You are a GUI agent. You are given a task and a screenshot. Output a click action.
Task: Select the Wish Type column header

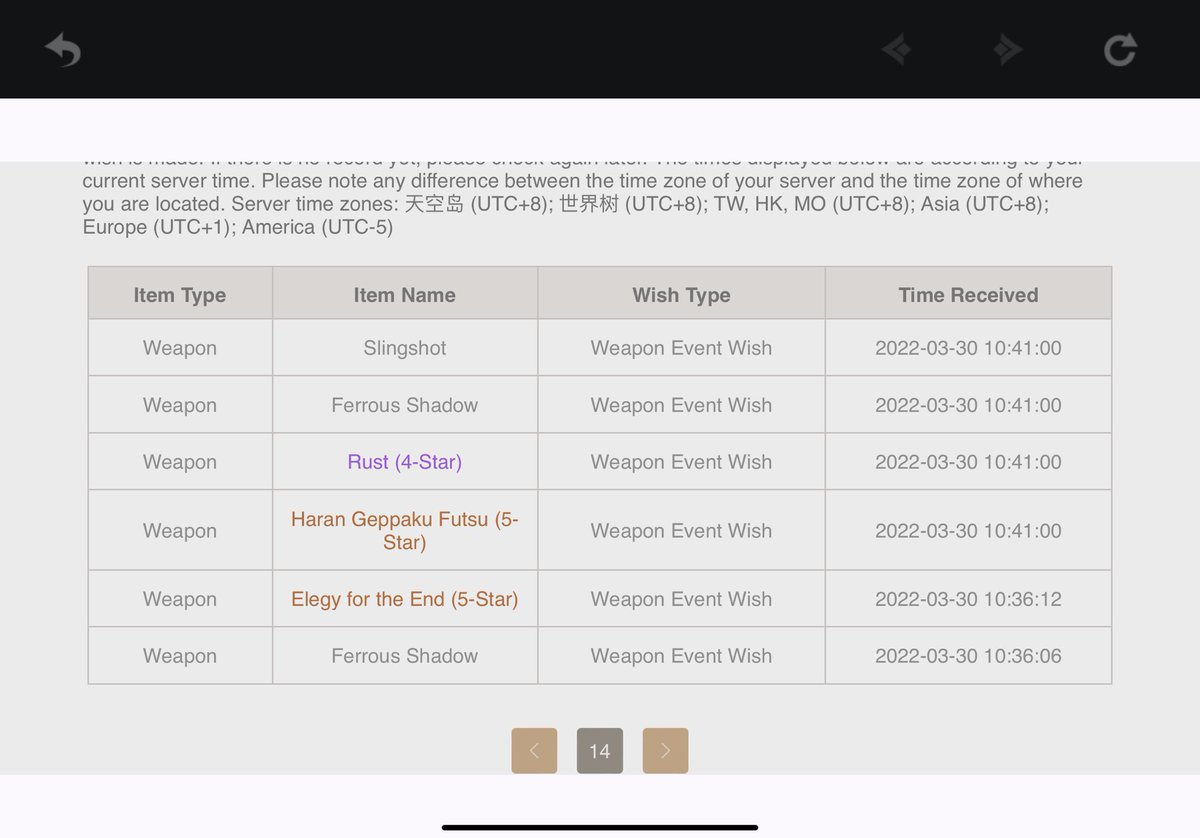[681, 295]
